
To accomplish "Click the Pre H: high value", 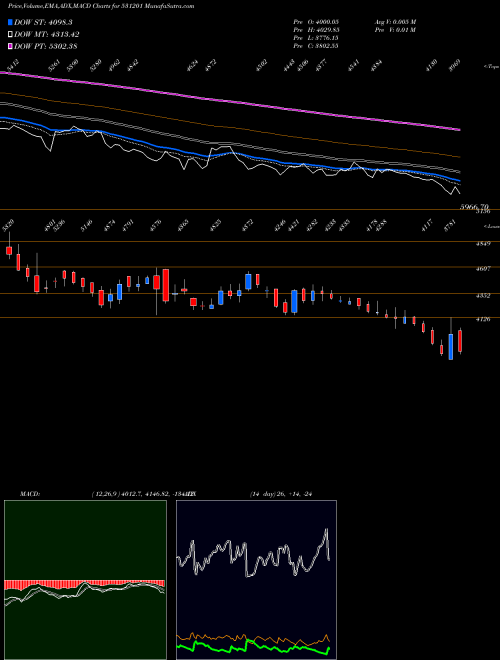I will [x=316, y=30].
